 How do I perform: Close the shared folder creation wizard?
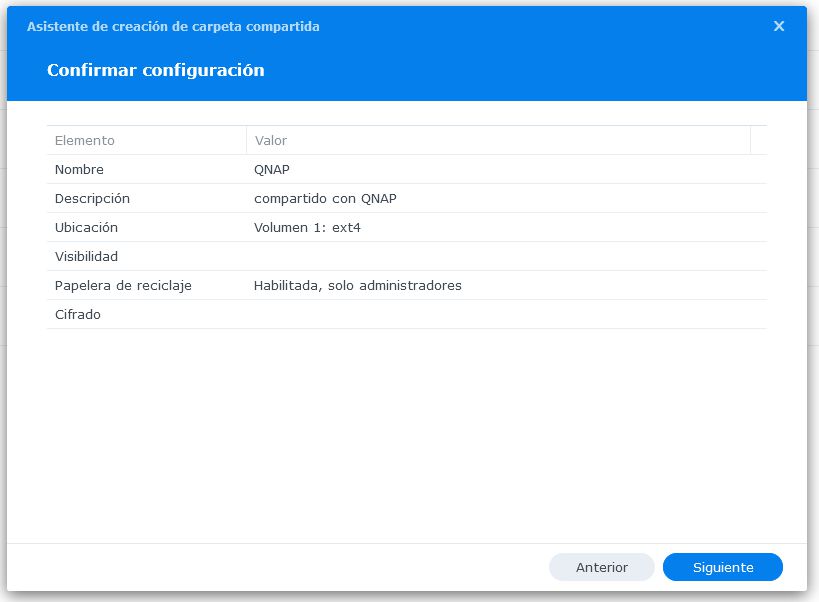779,27
